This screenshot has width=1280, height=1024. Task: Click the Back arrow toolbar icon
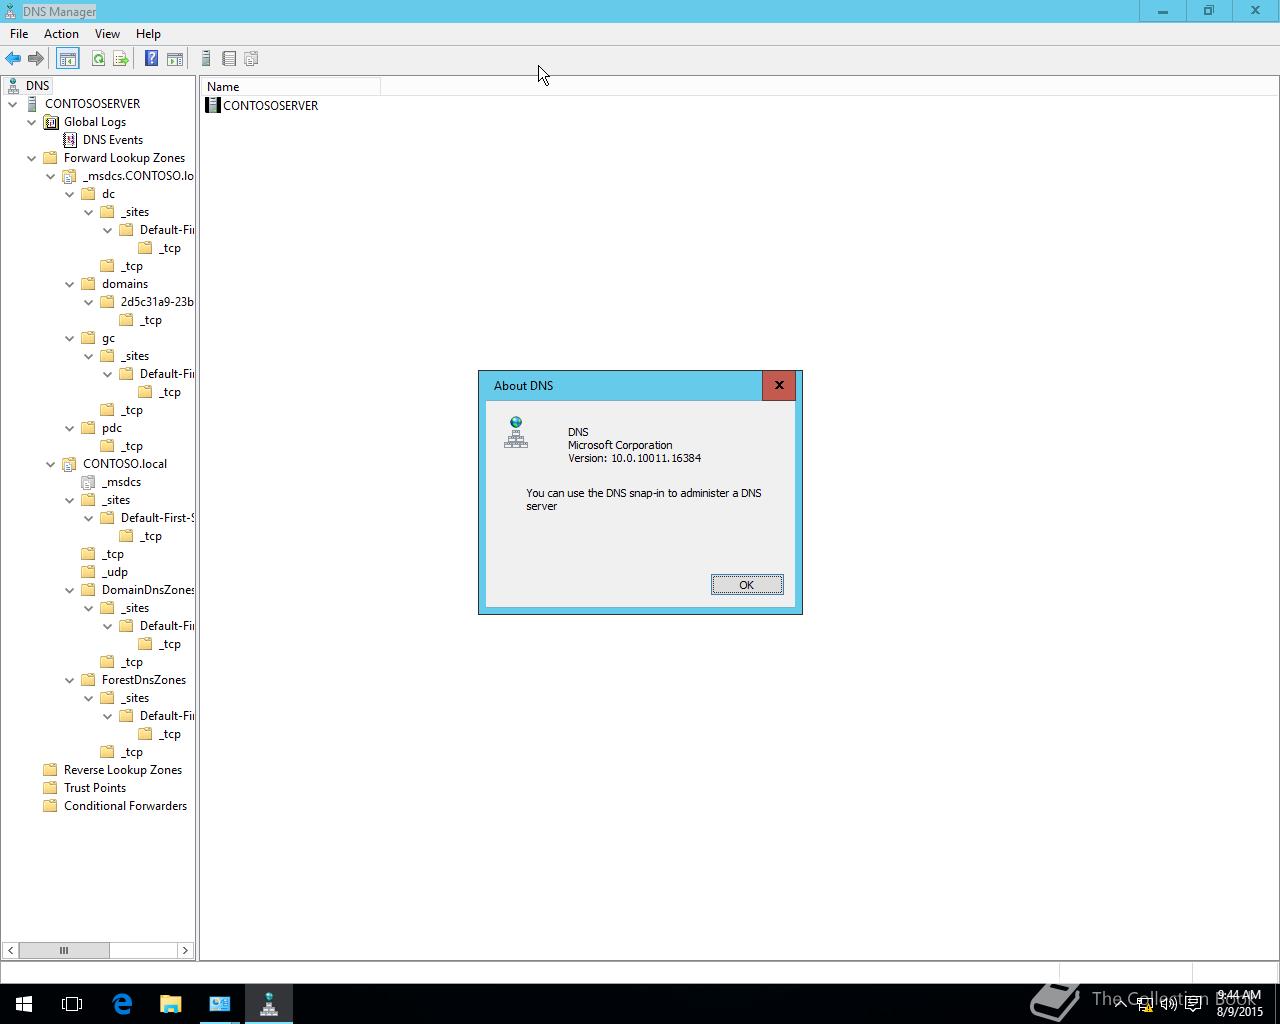pos(13,59)
